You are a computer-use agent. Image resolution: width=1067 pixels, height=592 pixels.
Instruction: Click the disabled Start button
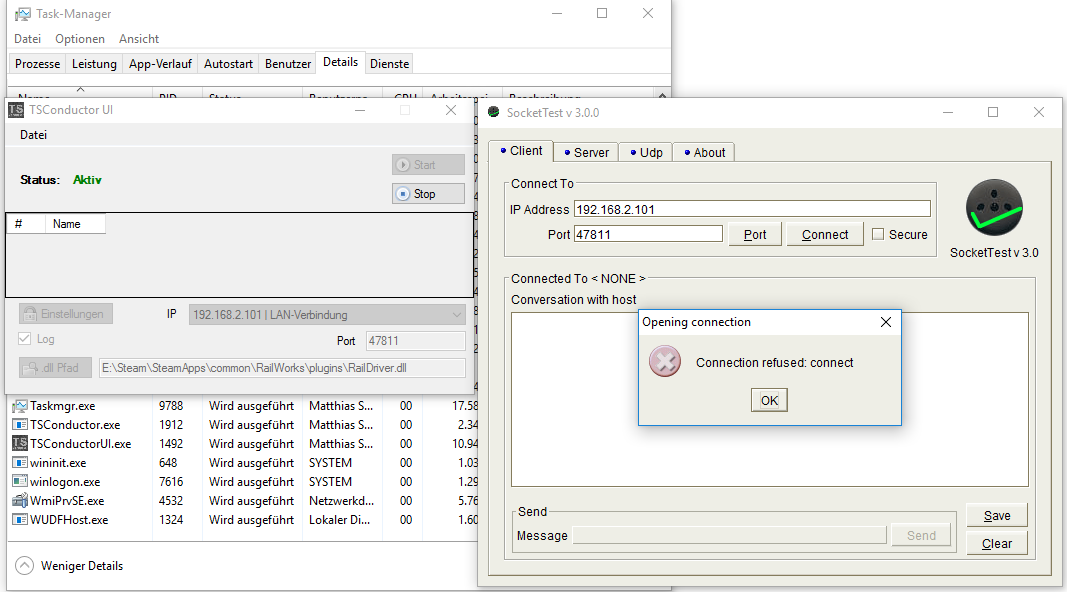point(428,165)
